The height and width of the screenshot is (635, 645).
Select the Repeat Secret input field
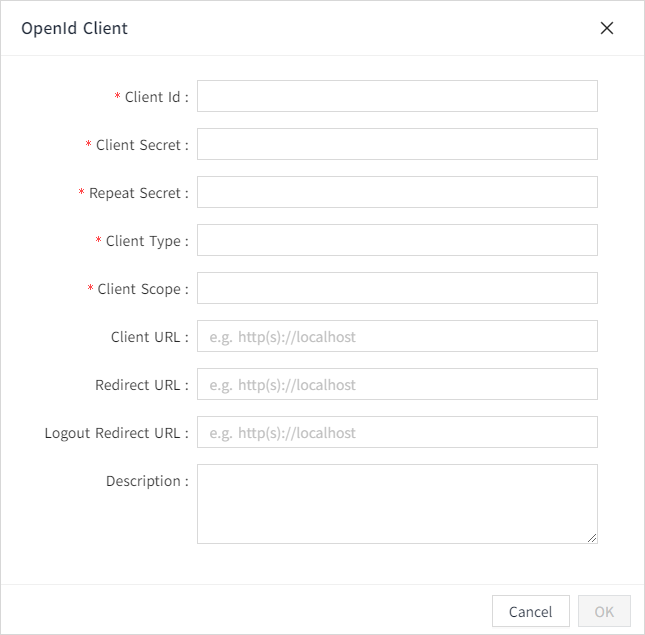tap(397, 192)
